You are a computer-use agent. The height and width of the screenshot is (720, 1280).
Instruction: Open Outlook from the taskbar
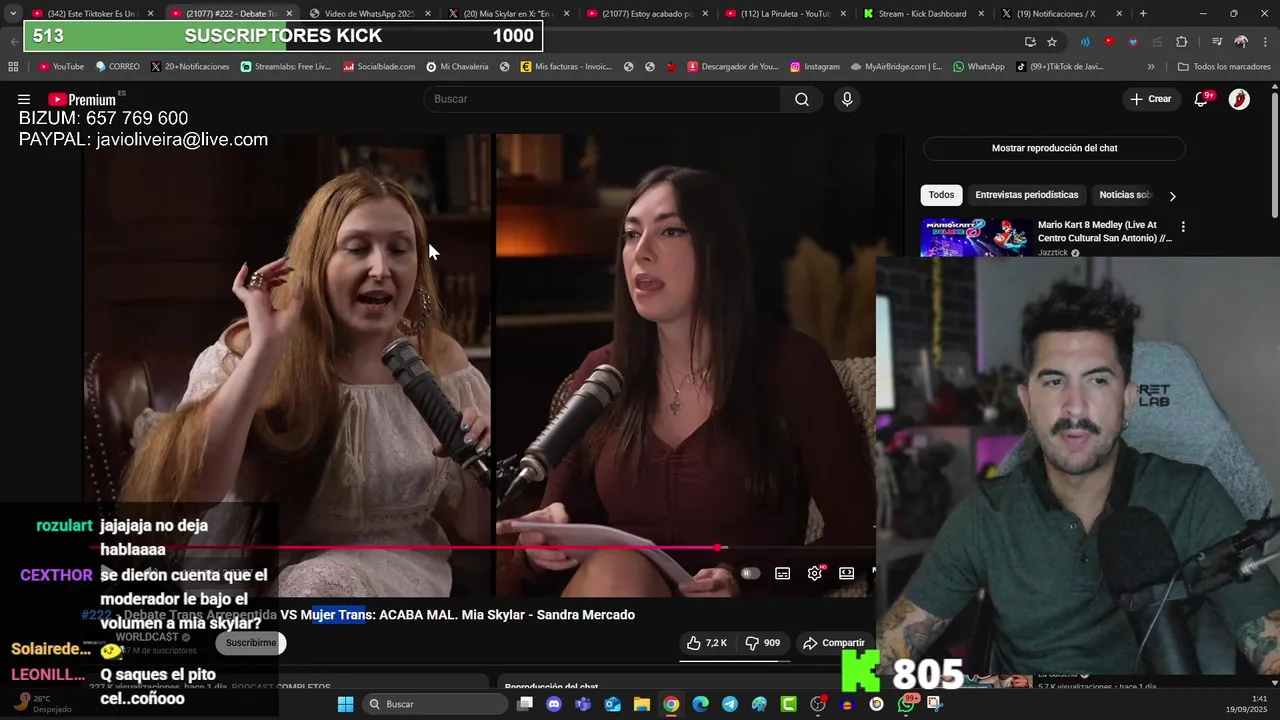(612, 704)
